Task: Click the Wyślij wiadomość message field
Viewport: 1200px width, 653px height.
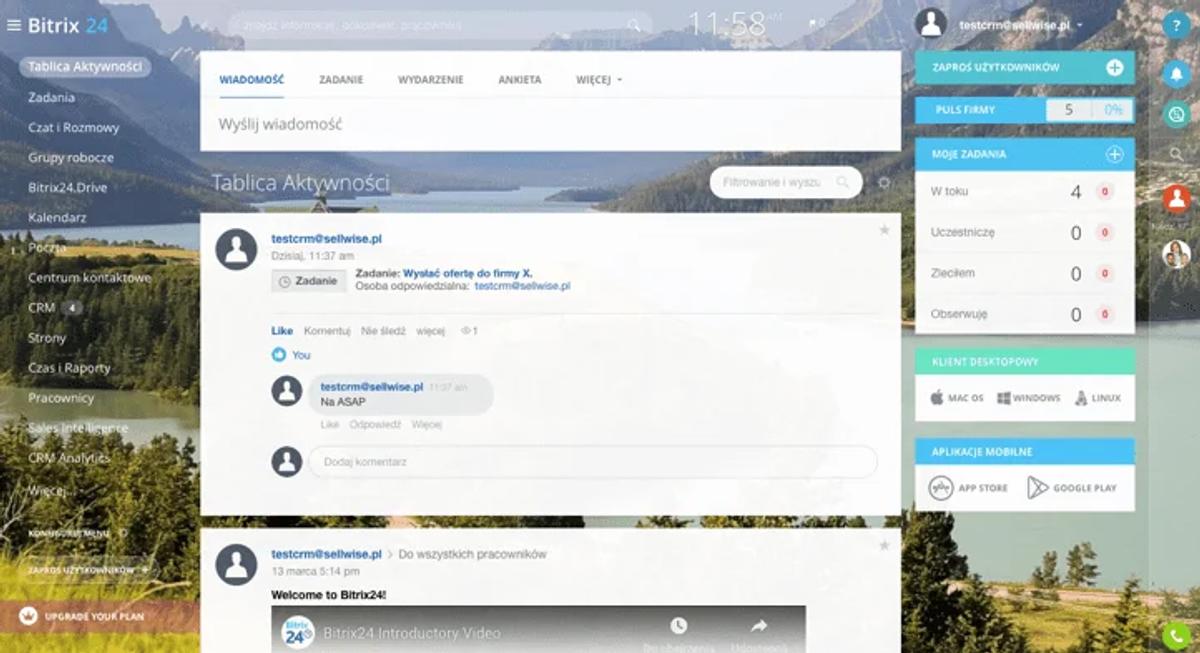Action: pyautogui.click(x=550, y=124)
